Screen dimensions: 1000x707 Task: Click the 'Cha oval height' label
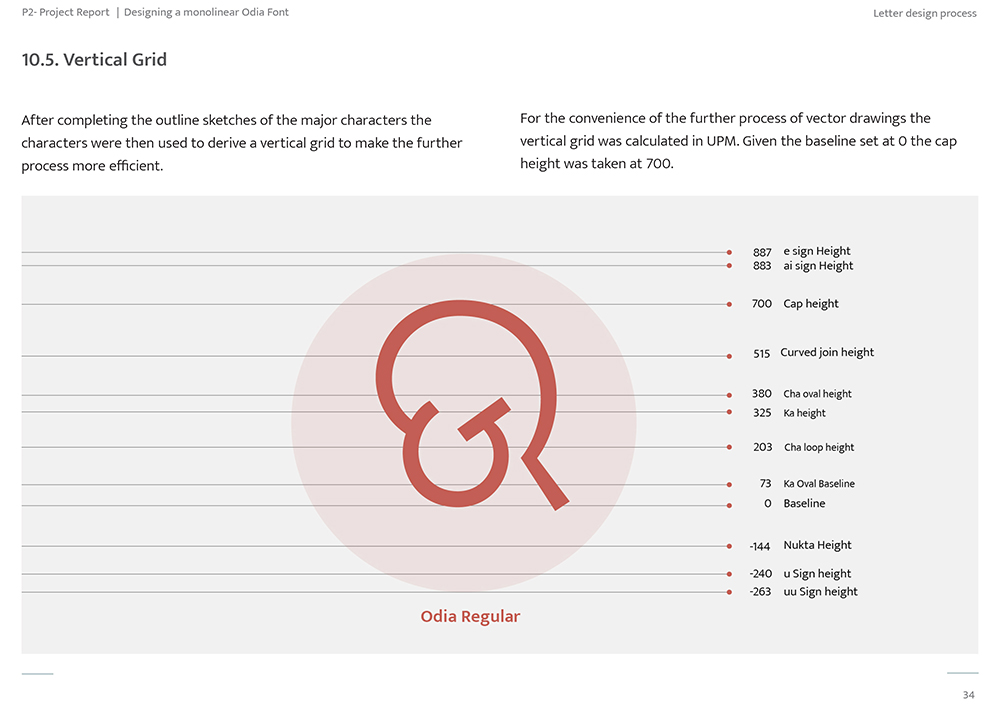pos(818,394)
